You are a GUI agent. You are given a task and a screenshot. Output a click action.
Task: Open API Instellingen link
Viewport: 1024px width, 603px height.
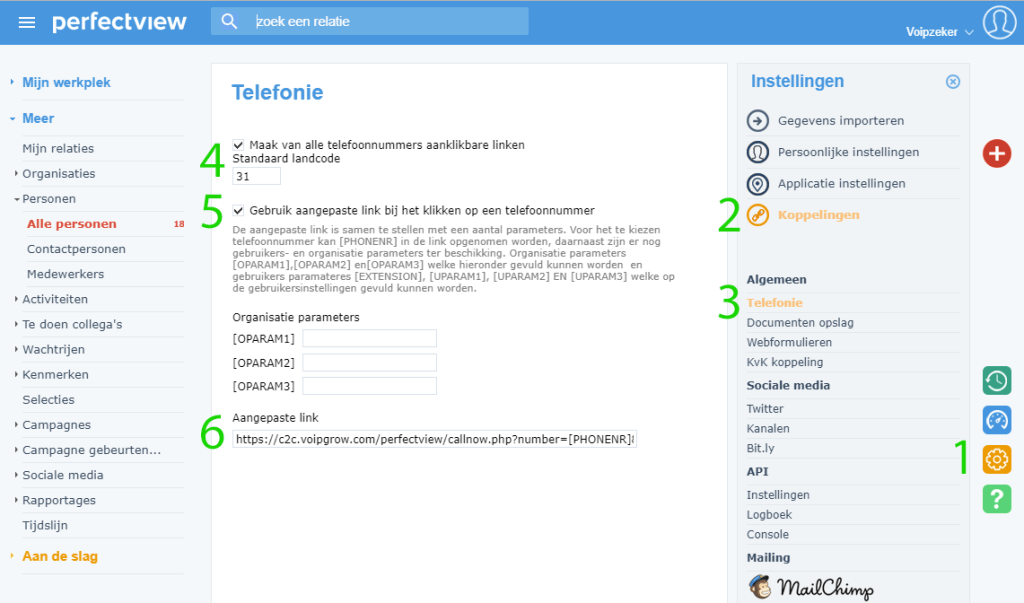point(778,495)
